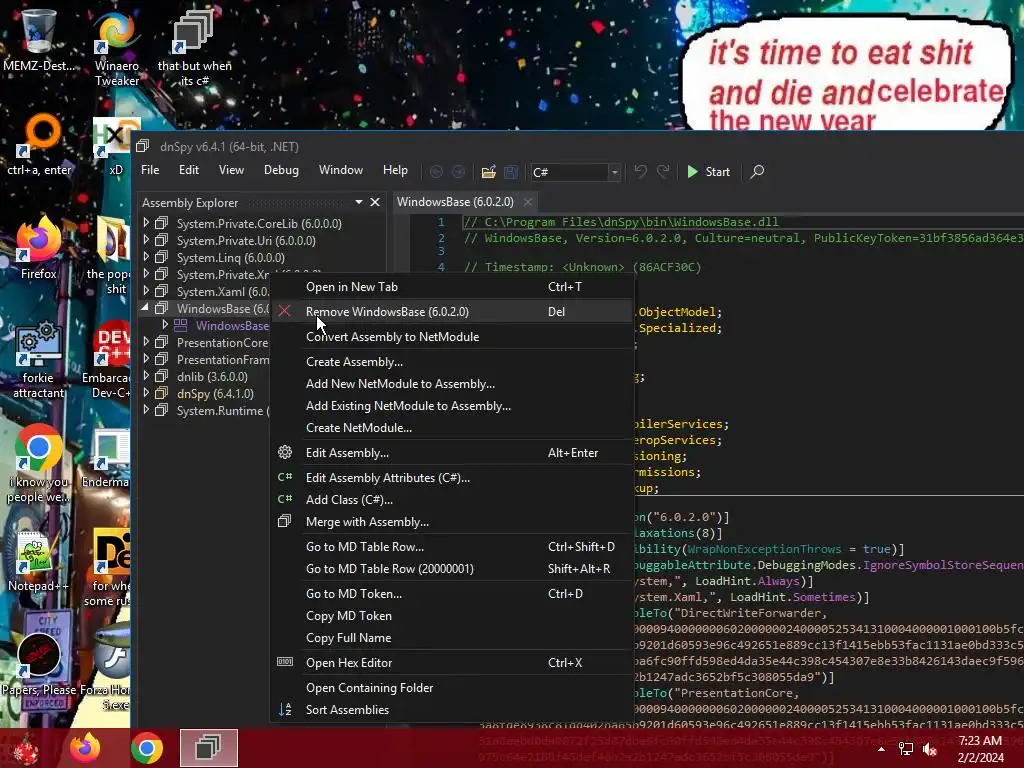Viewport: 1024px width, 768px height.
Task: Choose Go to MD Table Row (20000001)
Action: tap(452, 569)
